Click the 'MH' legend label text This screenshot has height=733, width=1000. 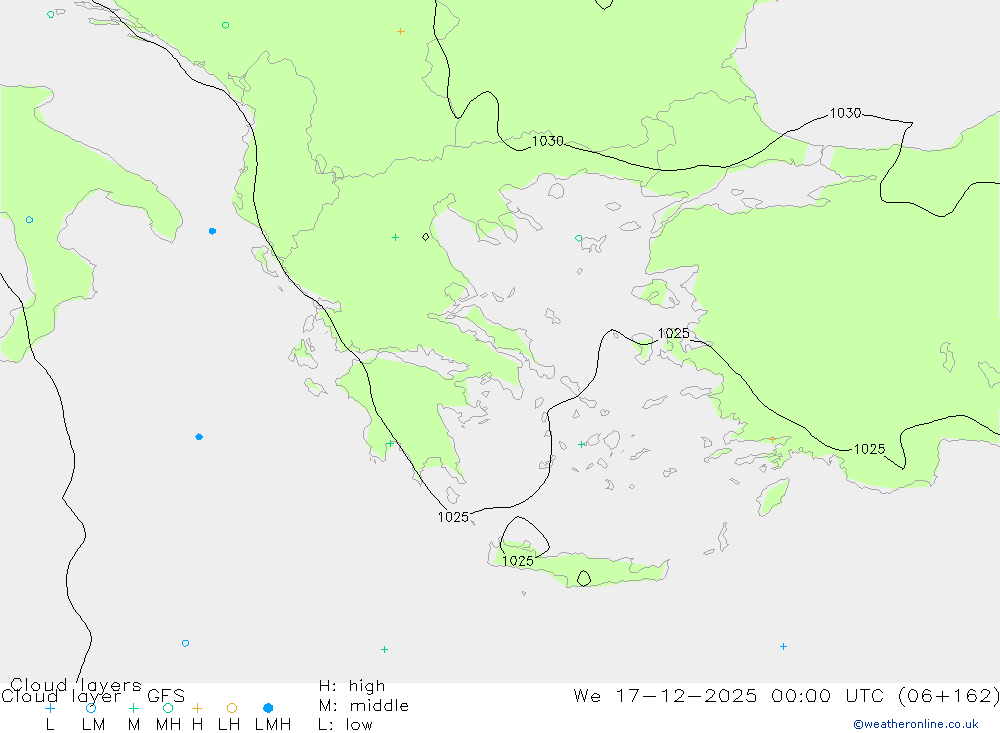click(168, 725)
